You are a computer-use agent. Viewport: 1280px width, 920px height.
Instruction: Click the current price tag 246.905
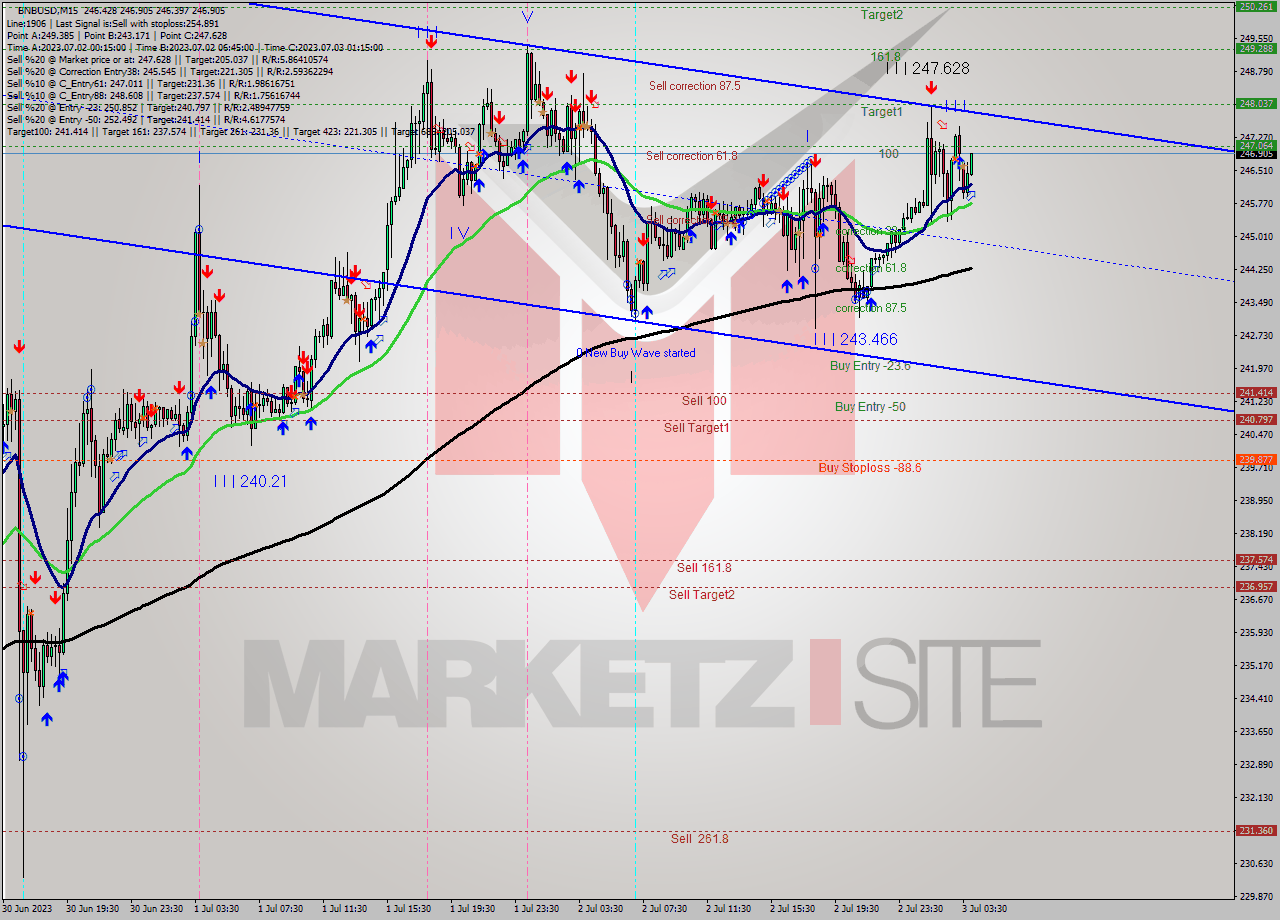pyautogui.click(x=1256, y=153)
